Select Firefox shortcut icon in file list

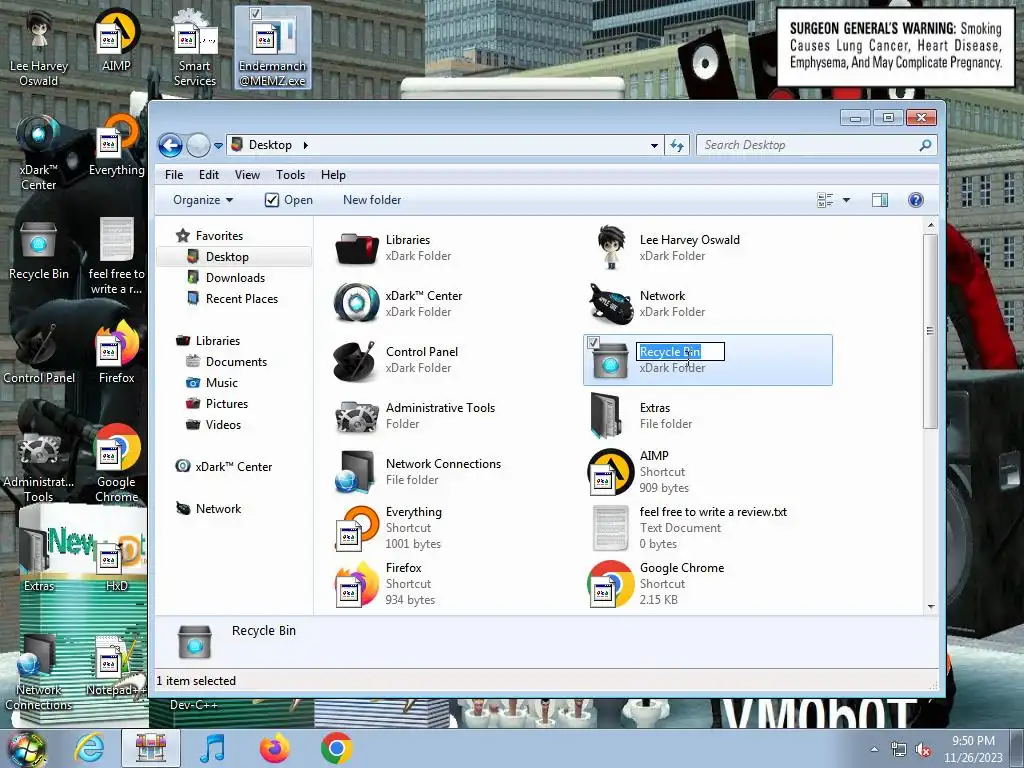(x=356, y=584)
